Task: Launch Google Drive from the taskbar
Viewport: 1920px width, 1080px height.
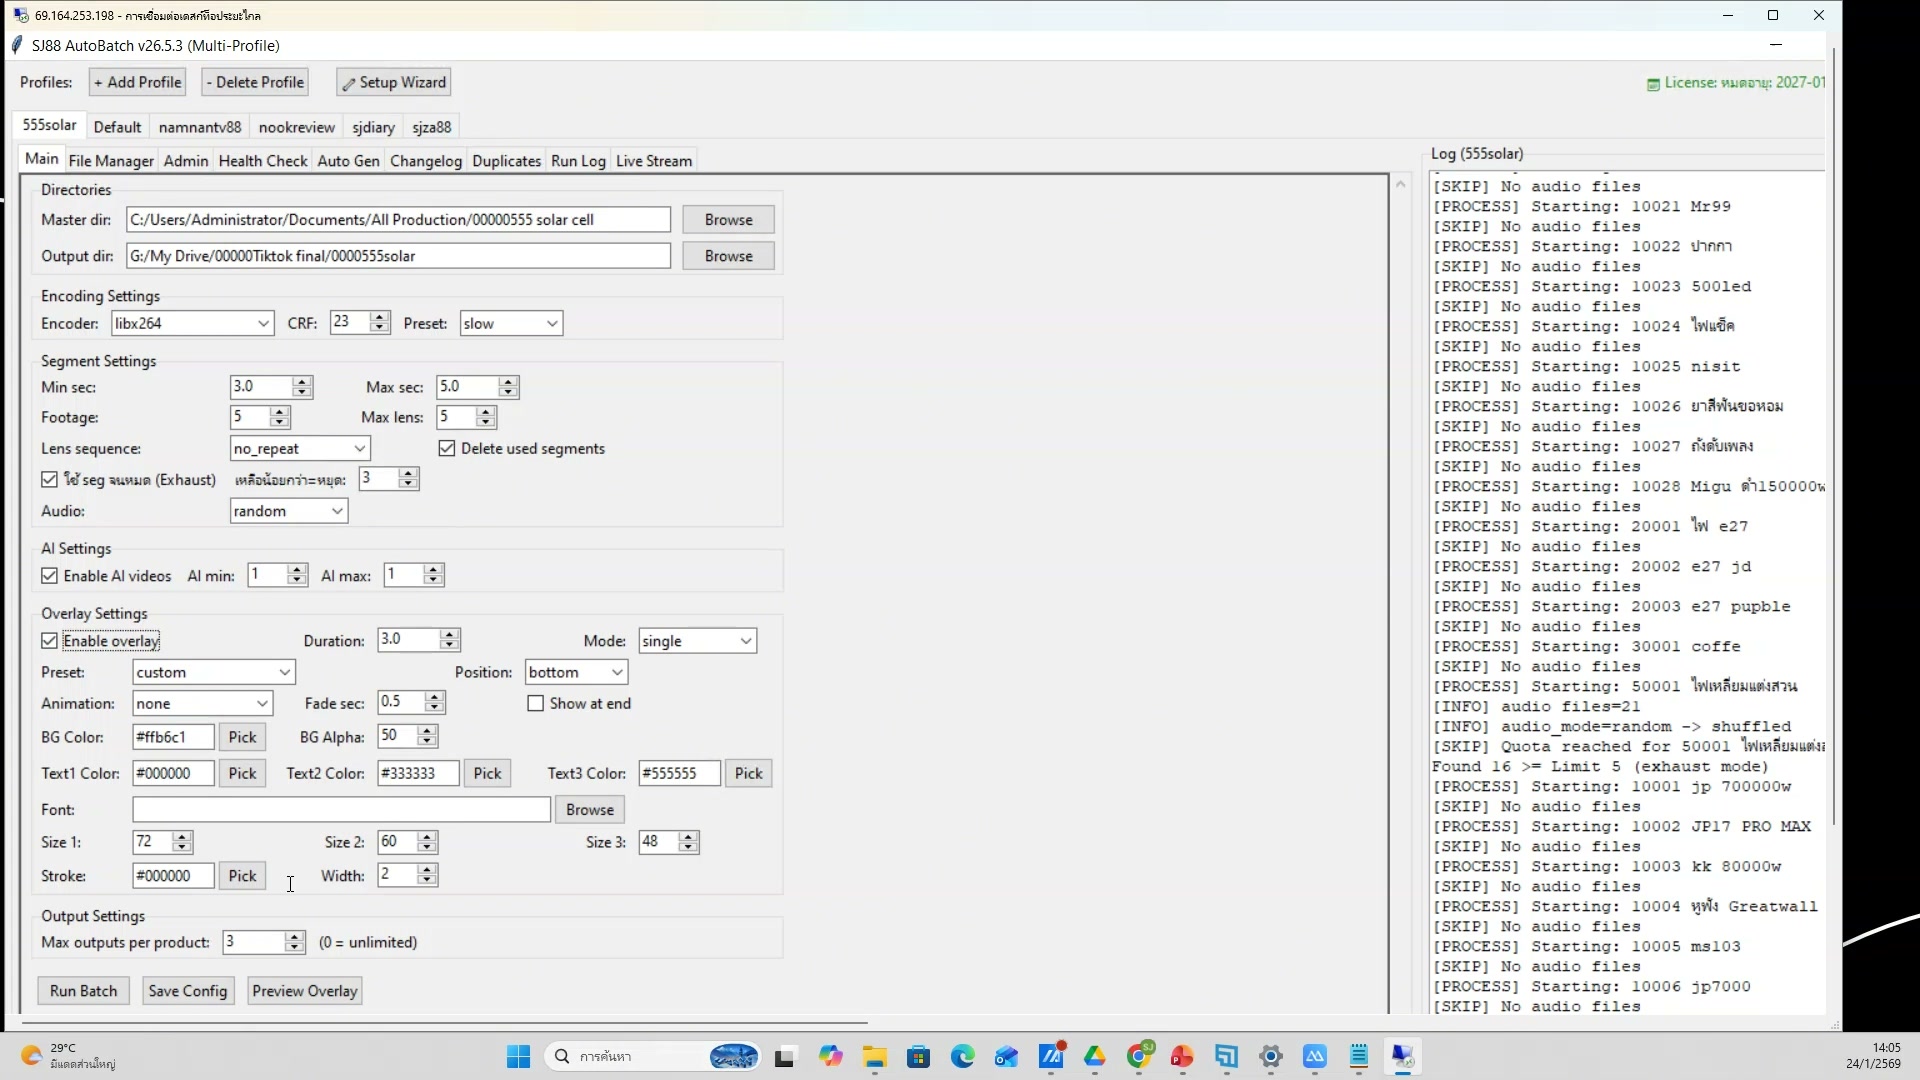Action: click(1095, 1057)
